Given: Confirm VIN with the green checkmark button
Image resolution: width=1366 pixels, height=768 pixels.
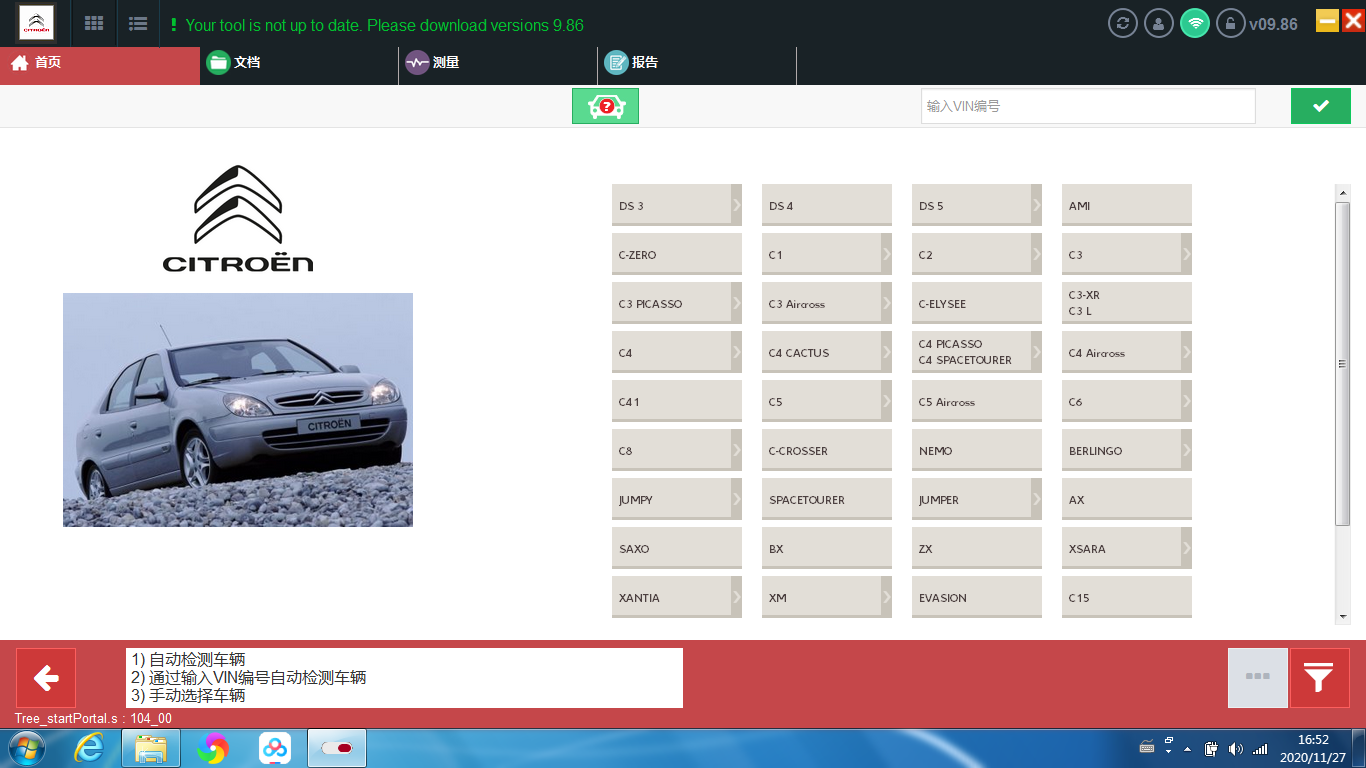Looking at the screenshot, I should pyautogui.click(x=1320, y=106).
